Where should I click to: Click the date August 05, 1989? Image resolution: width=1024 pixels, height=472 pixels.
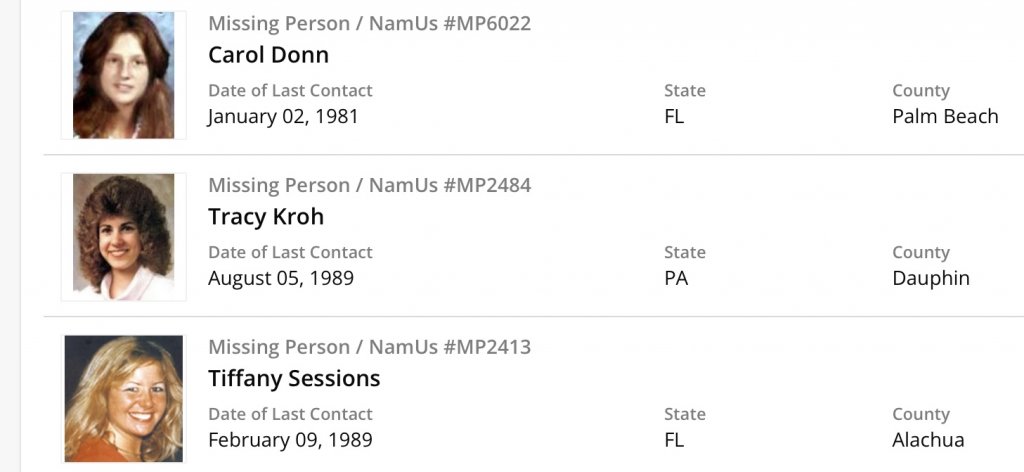tap(281, 278)
